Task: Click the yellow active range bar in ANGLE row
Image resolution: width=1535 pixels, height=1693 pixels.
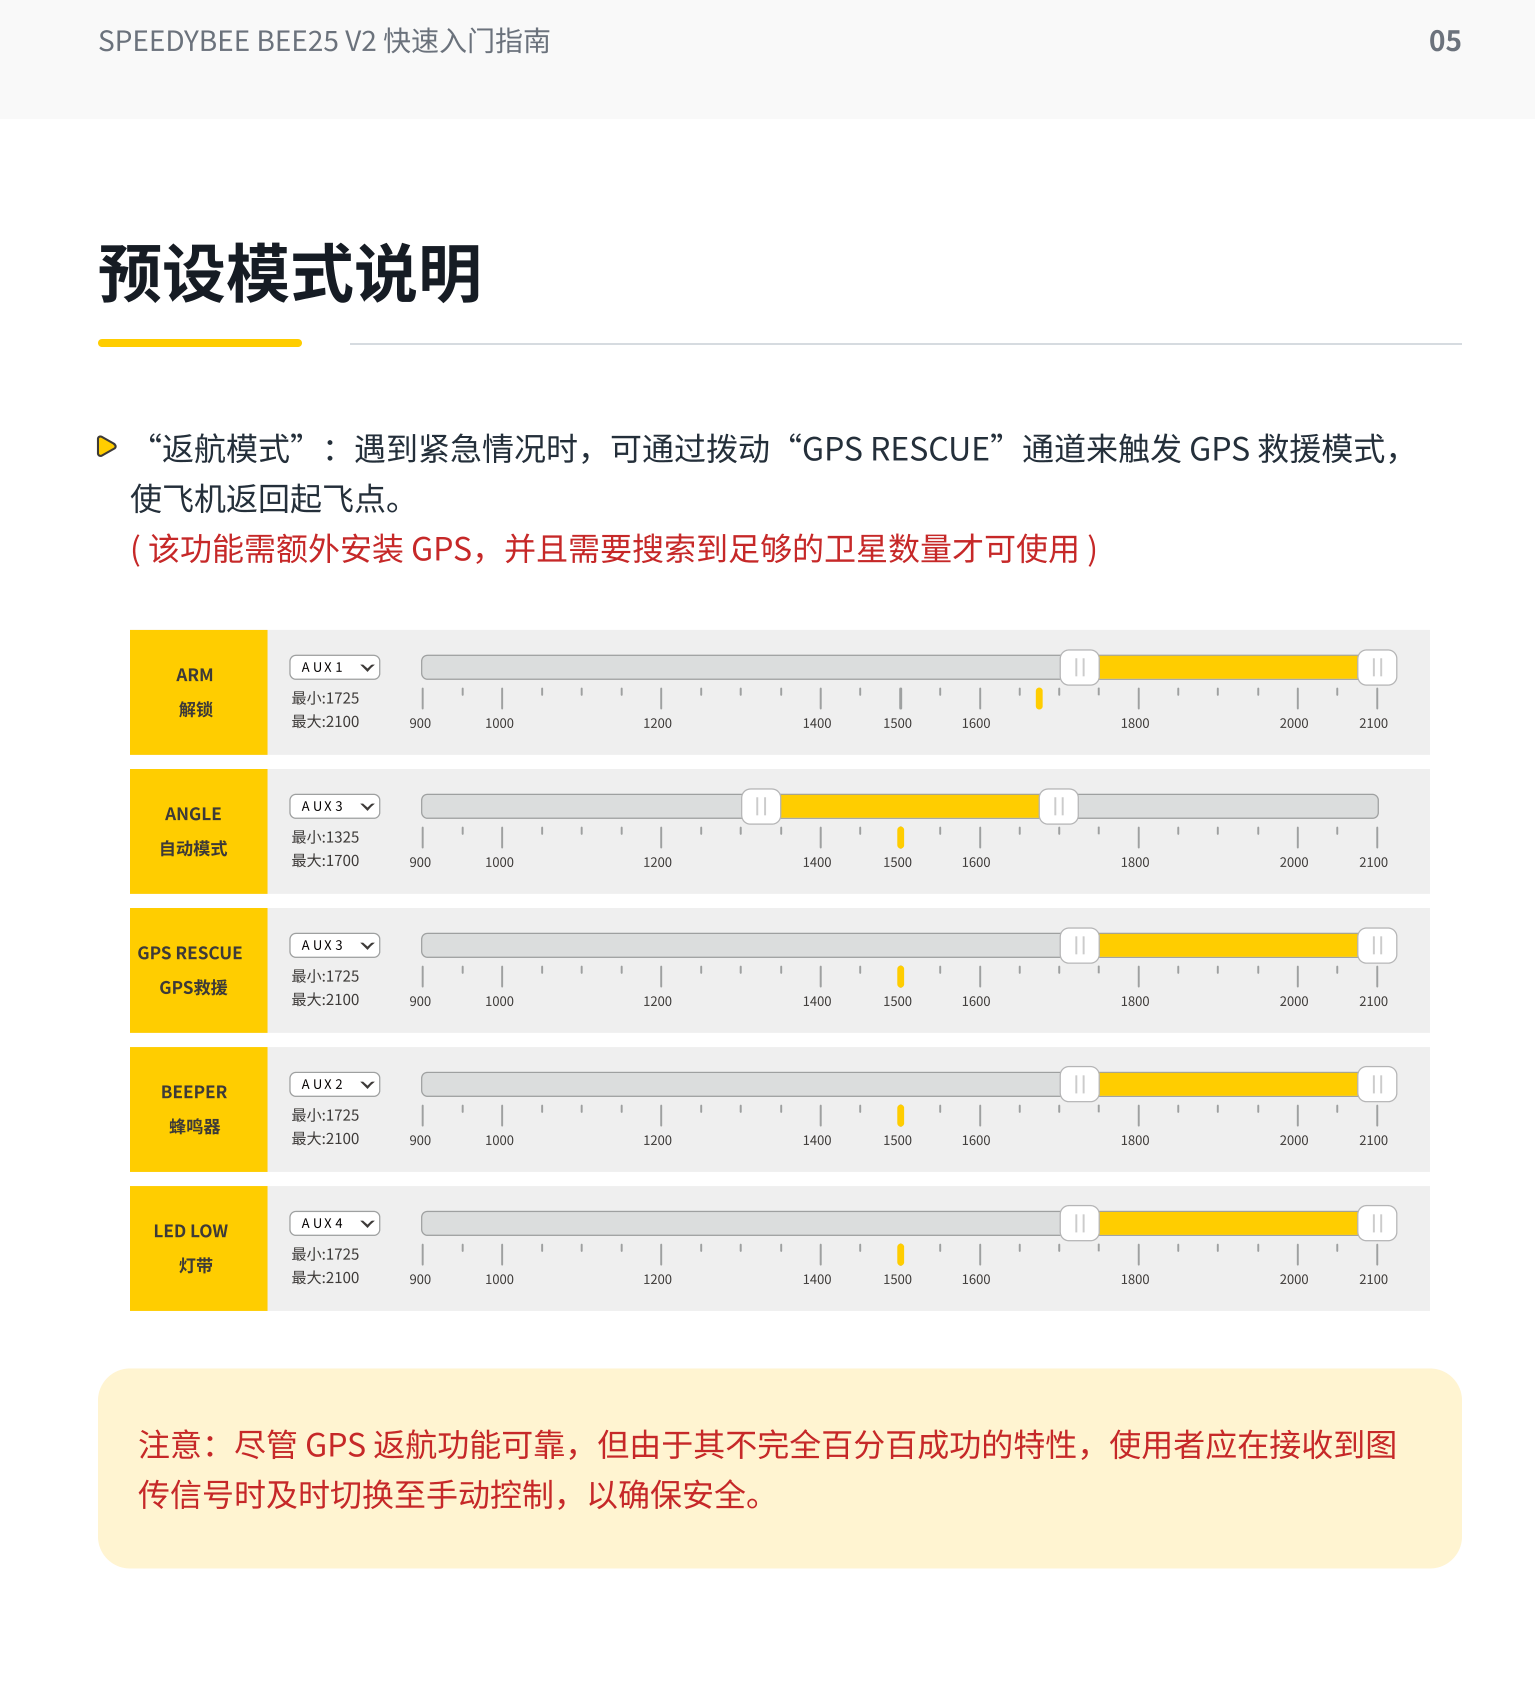Action: coord(910,806)
